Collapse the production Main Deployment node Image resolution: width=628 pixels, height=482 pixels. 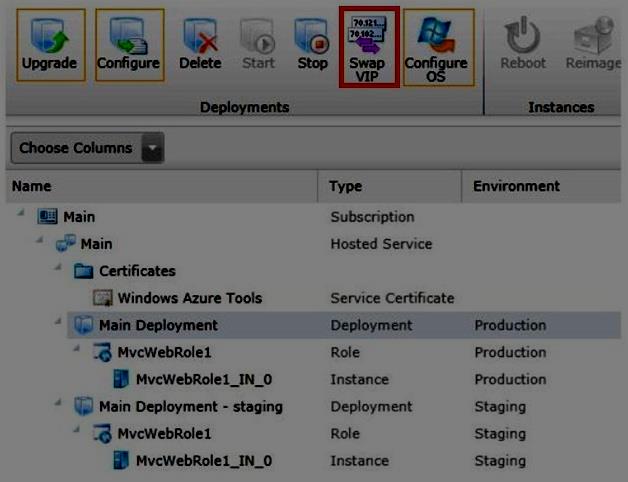pyautogui.click(x=58, y=321)
